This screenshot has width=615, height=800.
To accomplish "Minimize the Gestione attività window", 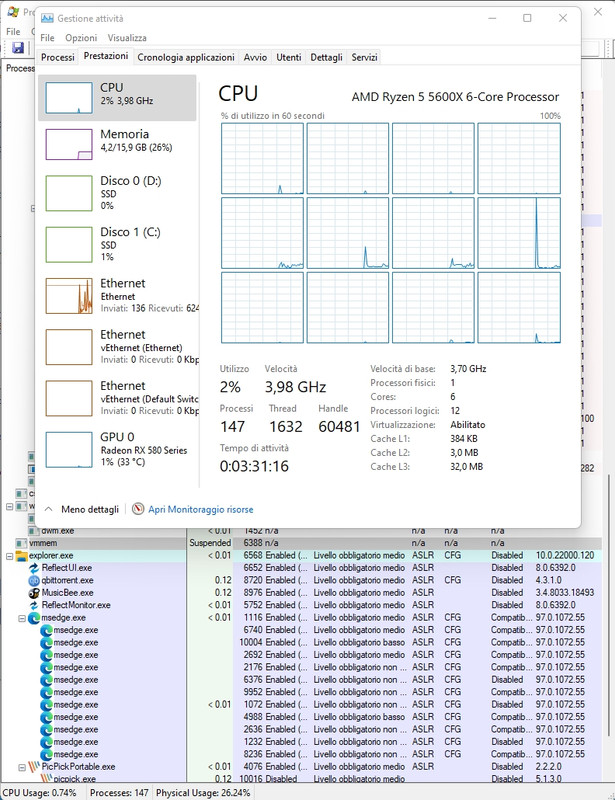I will click(x=493, y=18).
